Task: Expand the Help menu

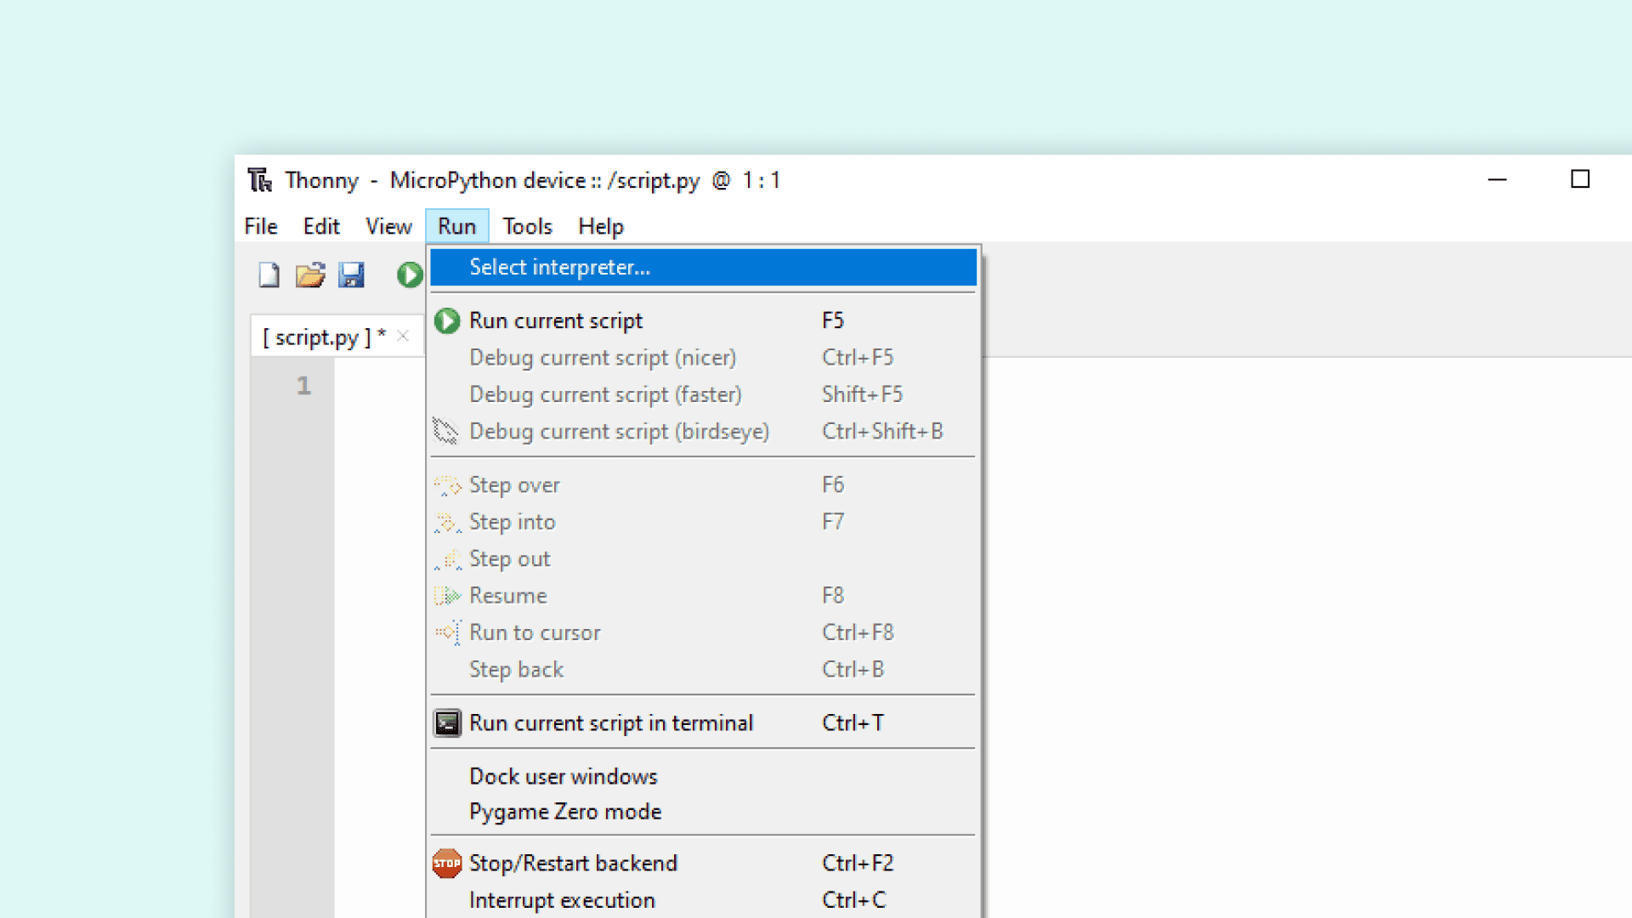Action: 600,226
